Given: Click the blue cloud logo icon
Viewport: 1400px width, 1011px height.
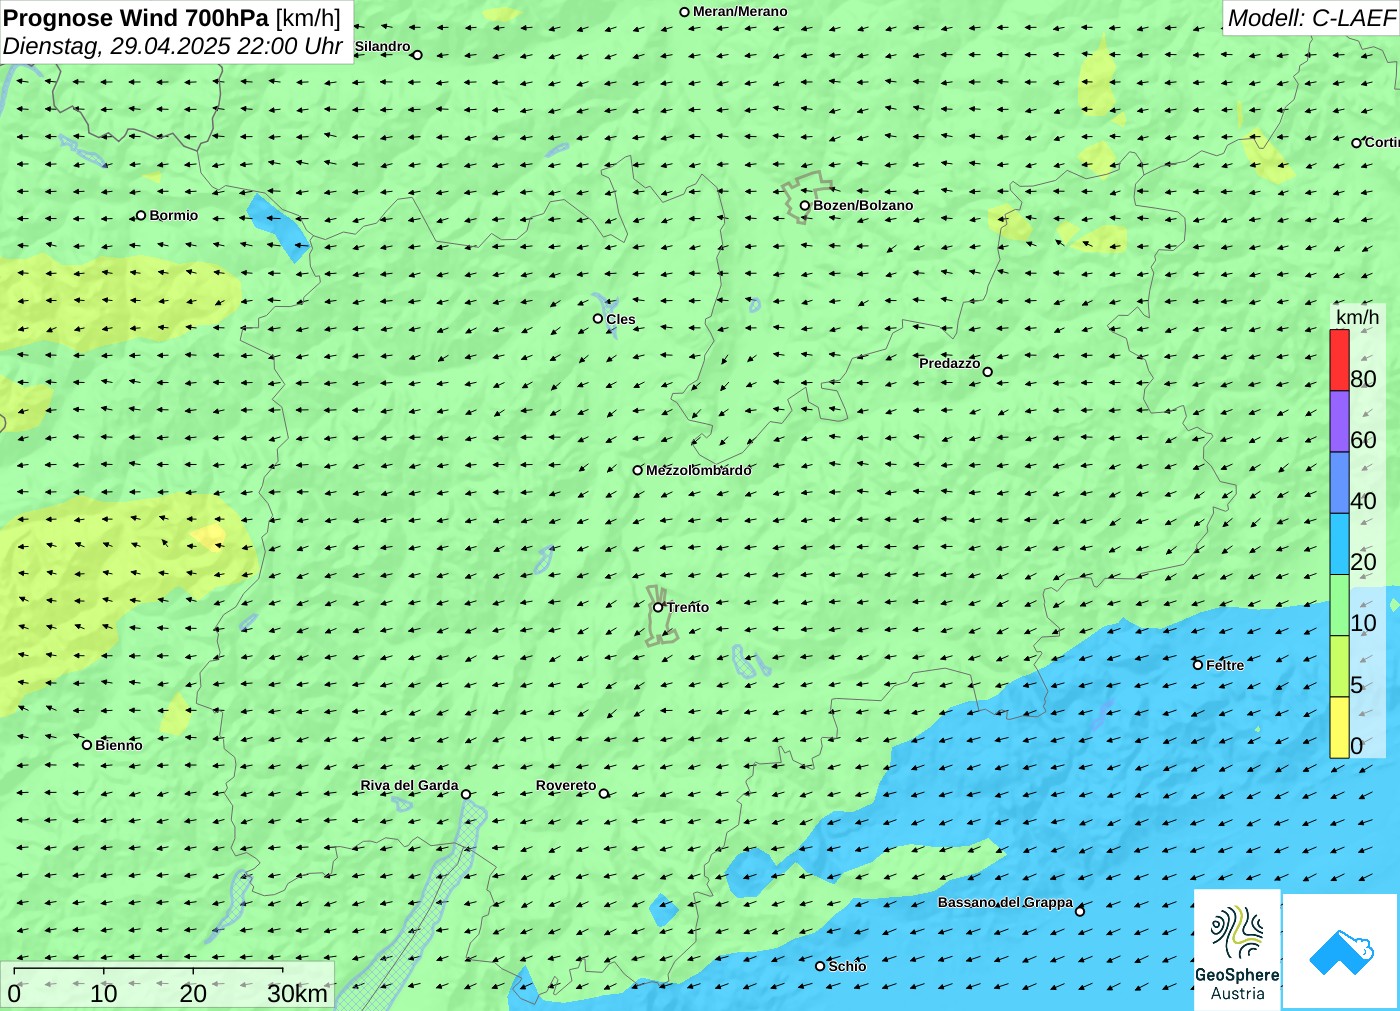Looking at the screenshot, I should pyautogui.click(x=1341, y=952).
